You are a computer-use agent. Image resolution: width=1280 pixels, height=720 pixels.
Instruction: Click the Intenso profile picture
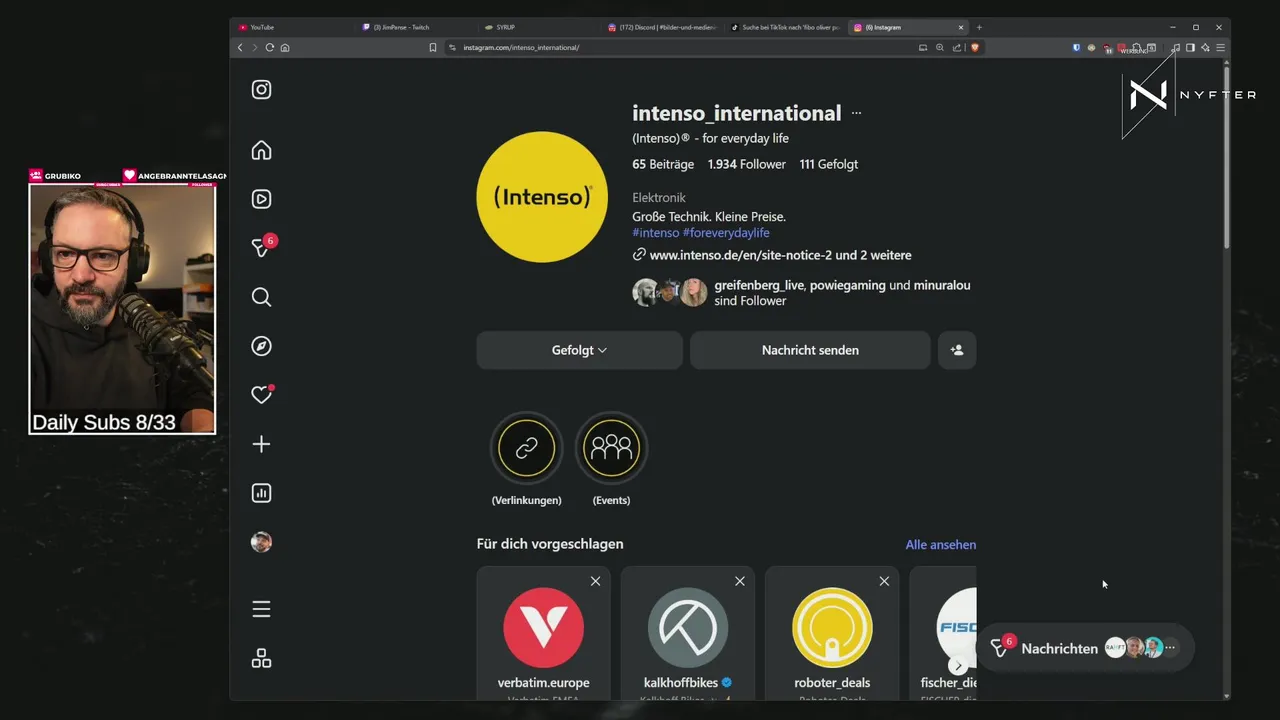[x=542, y=197]
